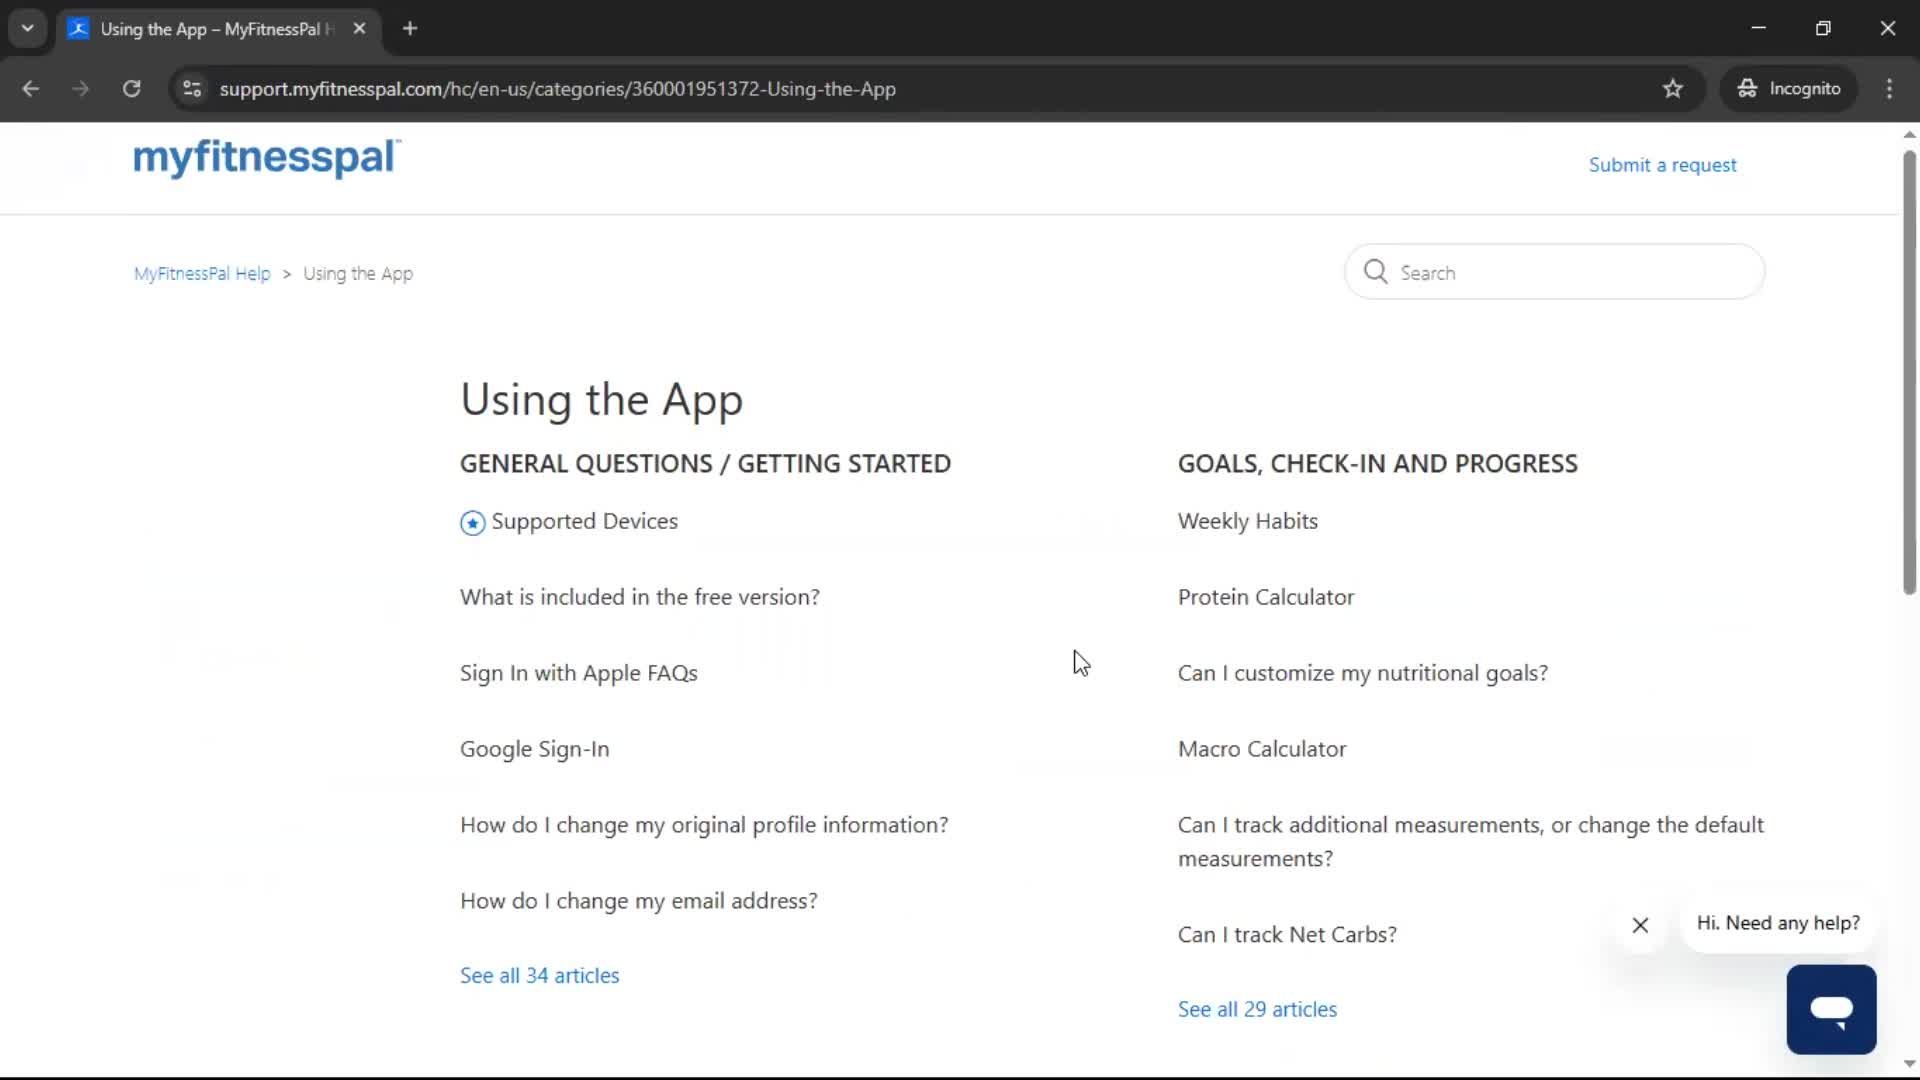
Task: Restore down the browser window
Action: point(1823,29)
